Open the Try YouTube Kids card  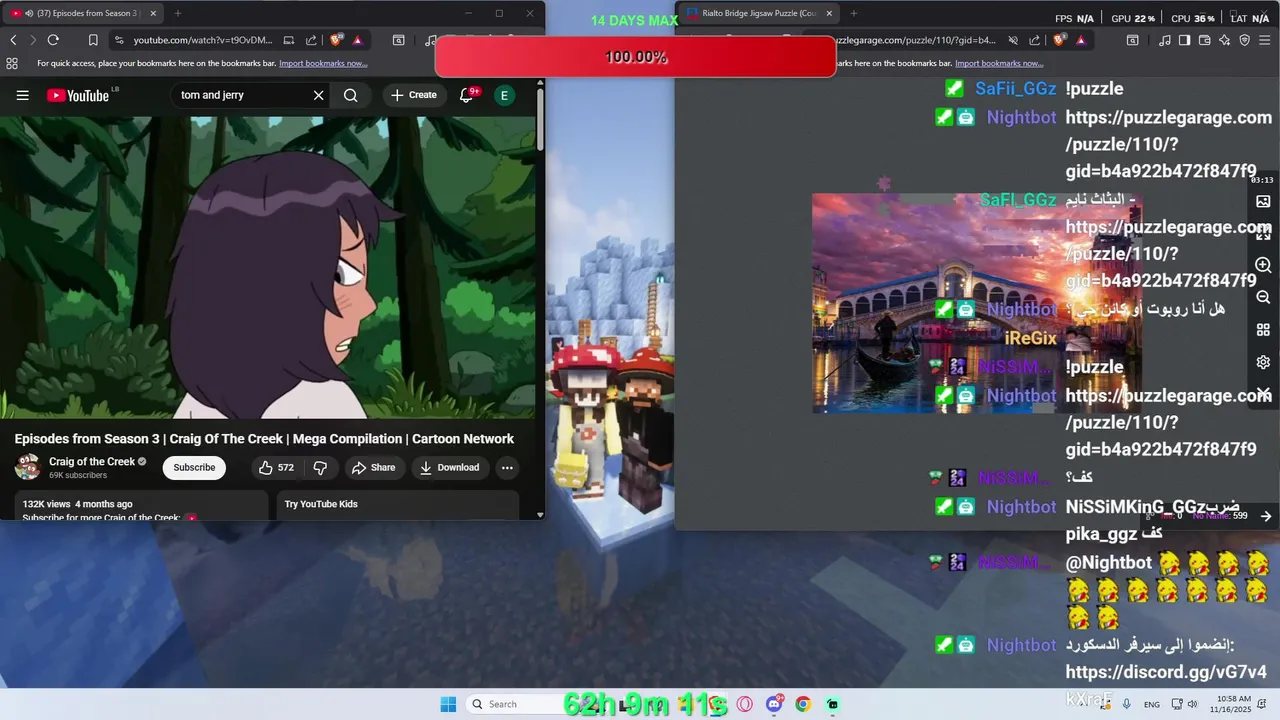click(x=398, y=504)
